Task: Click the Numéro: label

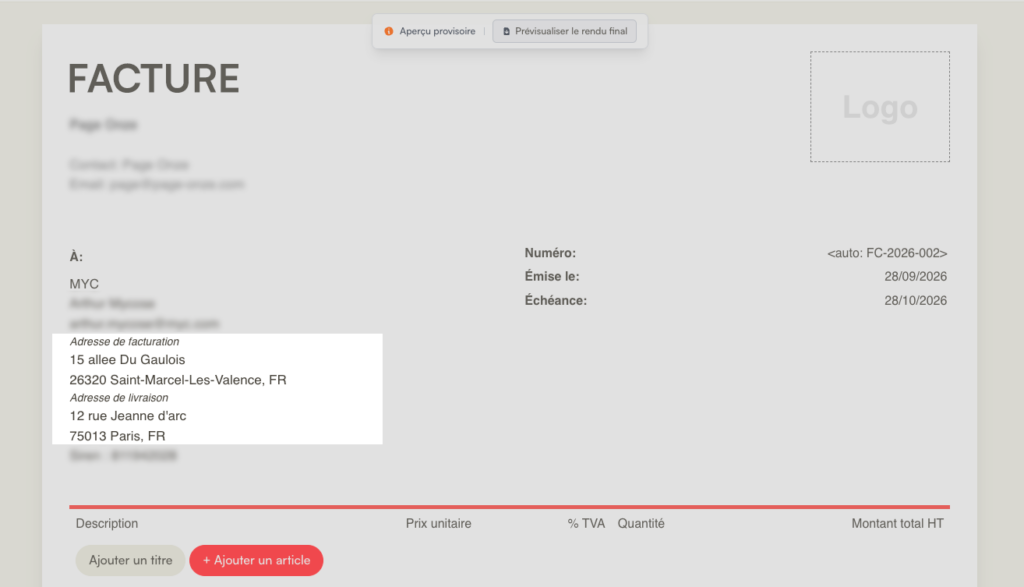Action: click(x=550, y=253)
